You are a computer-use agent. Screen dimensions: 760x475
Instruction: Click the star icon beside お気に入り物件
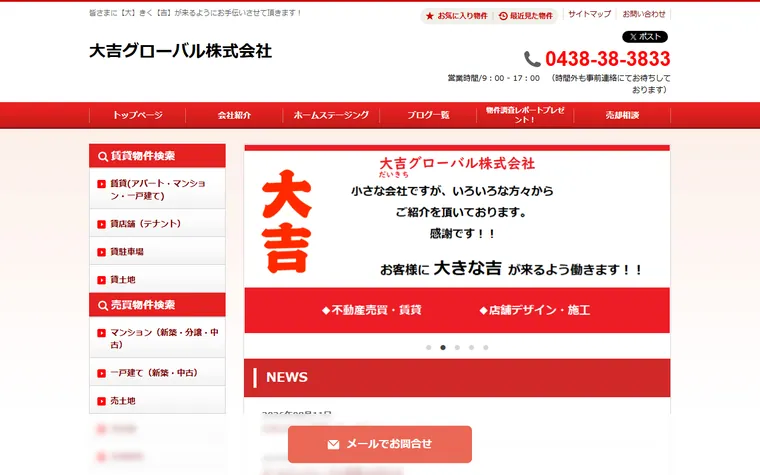pyautogui.click(x=429, y=16)
